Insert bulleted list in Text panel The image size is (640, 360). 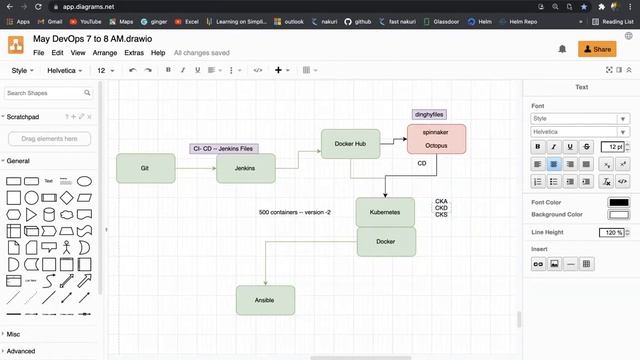(554, 182)
